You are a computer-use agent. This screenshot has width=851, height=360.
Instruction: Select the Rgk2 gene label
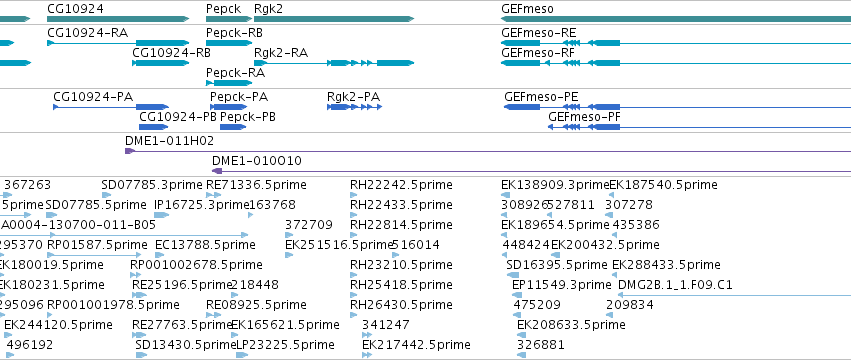click(x=268, y=9)
